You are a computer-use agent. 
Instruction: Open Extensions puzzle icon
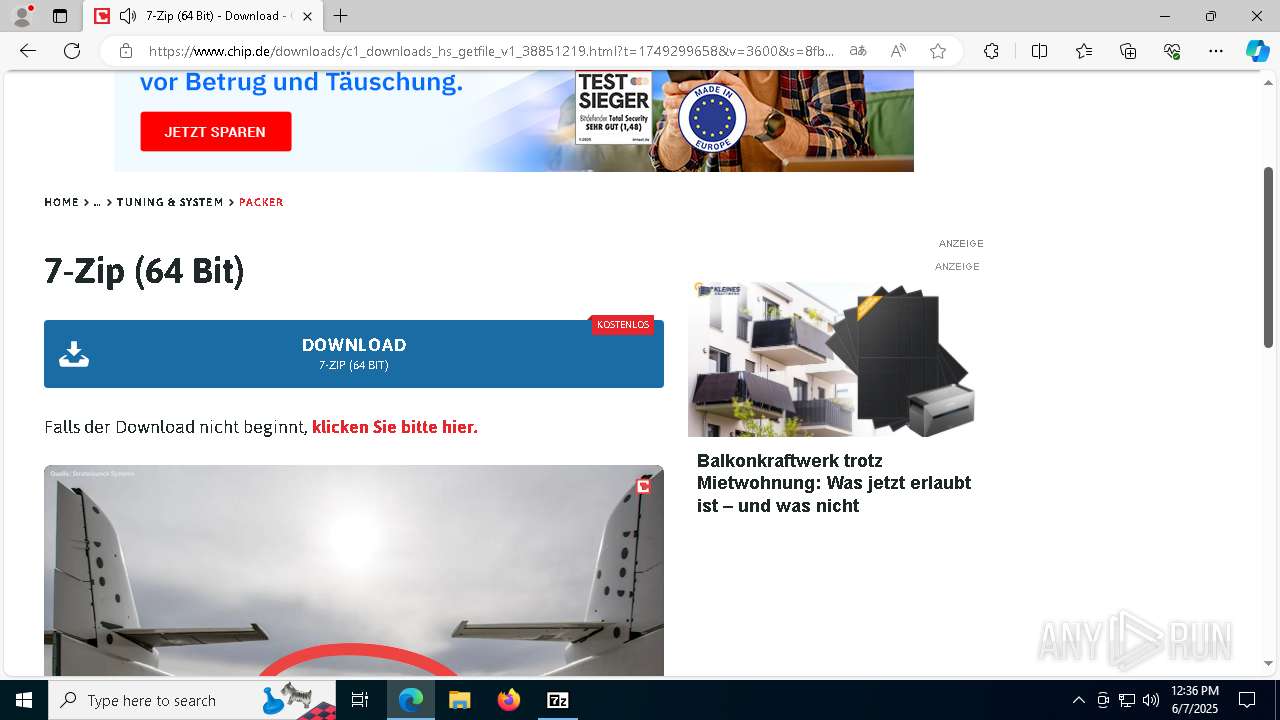[x=991, y=51]
